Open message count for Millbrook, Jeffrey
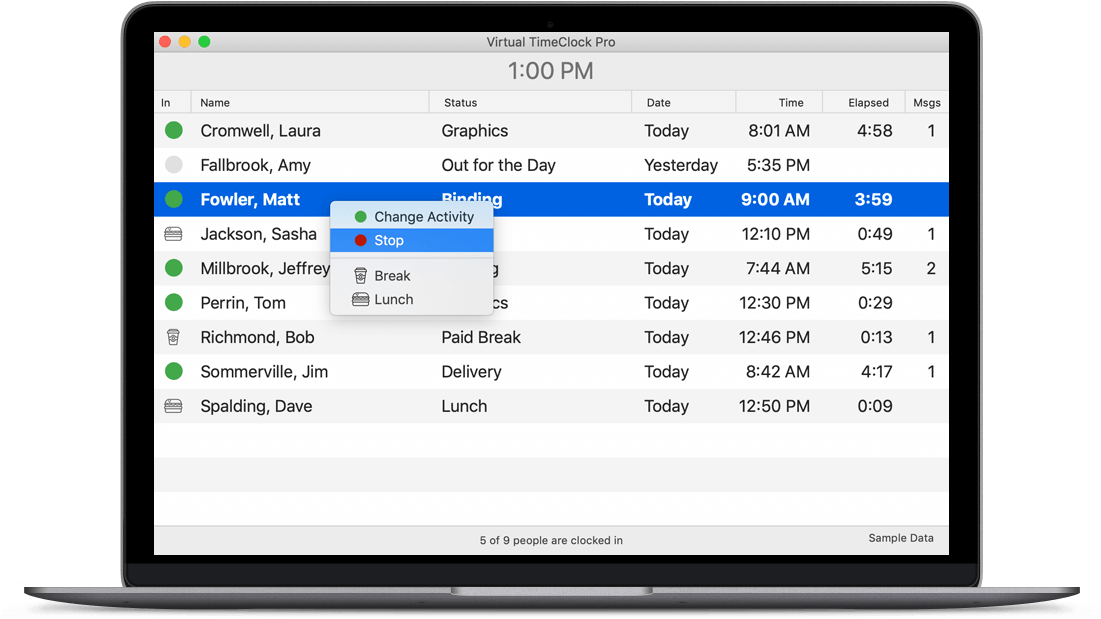Screen dimensions: 1101x619 coord(930,268)
